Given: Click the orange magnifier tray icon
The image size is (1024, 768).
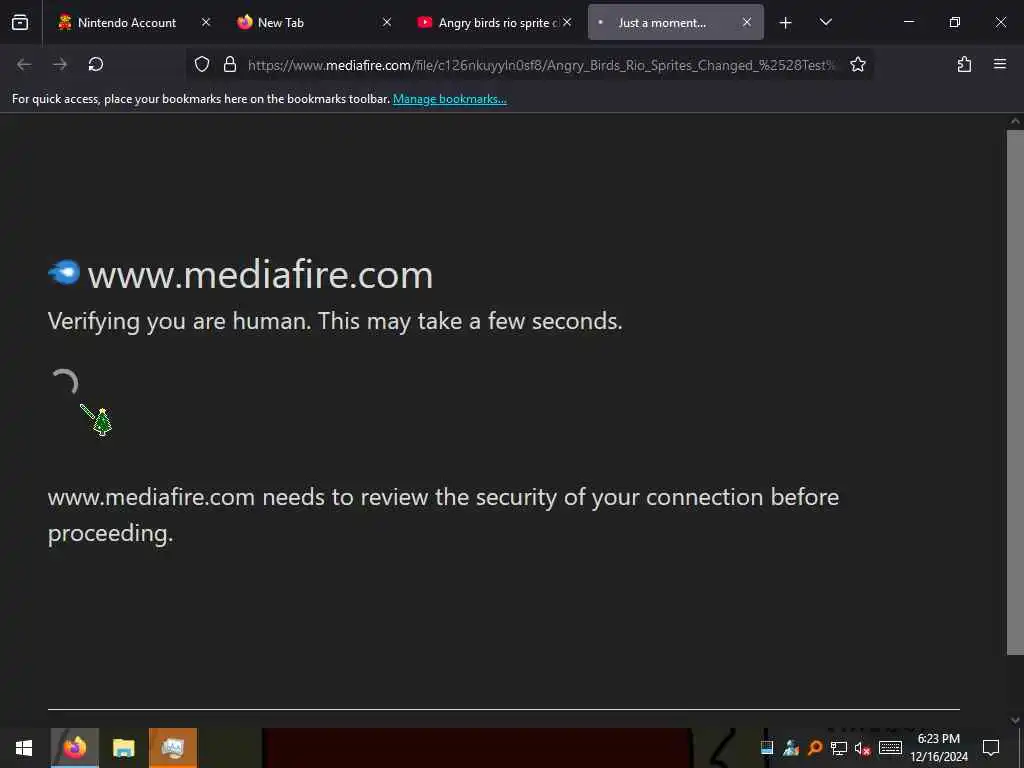Looking at the screenshot, I should pyautogui.click(x=815, y=748).
